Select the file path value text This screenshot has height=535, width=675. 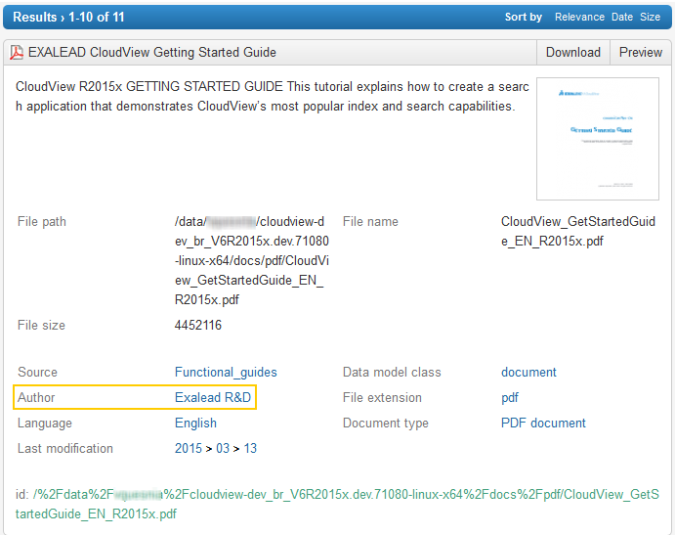252,260
